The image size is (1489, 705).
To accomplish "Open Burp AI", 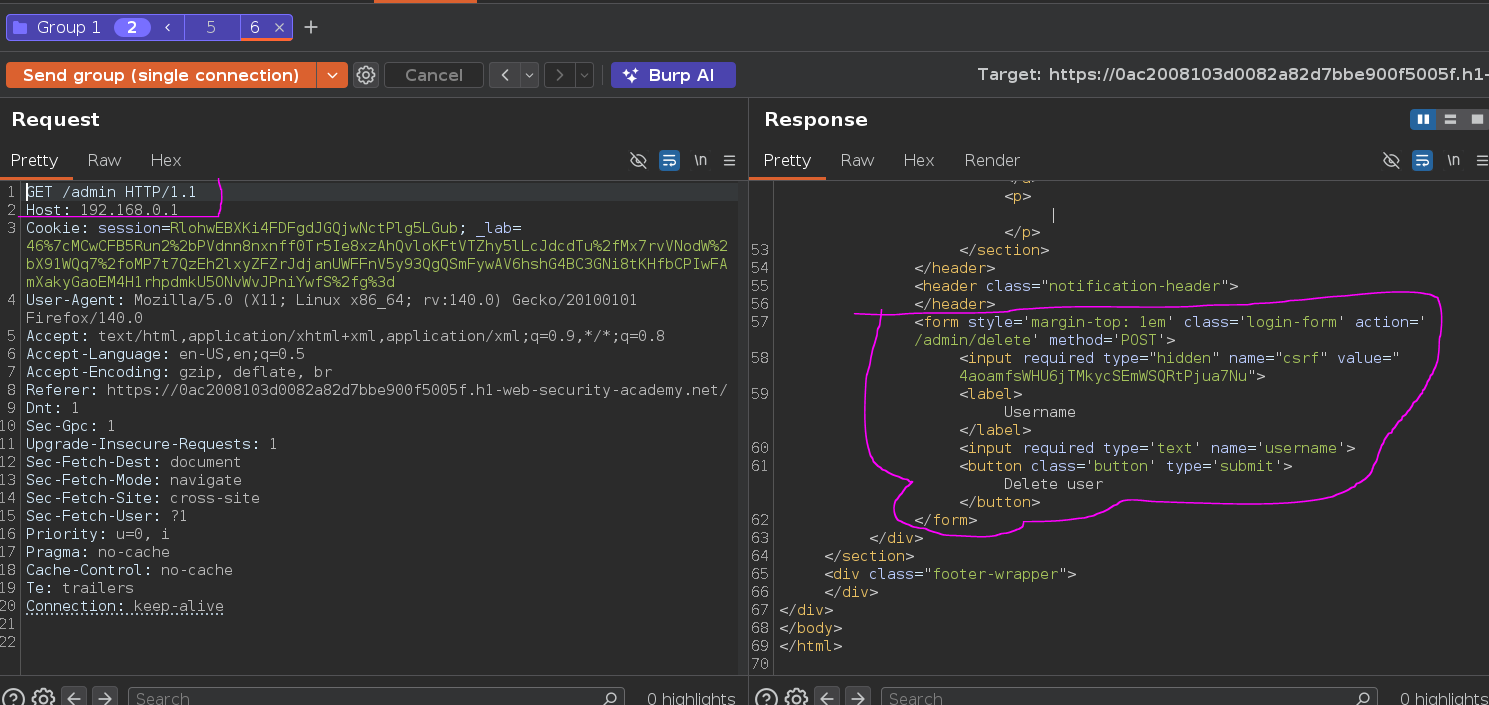I will (673, 75).
